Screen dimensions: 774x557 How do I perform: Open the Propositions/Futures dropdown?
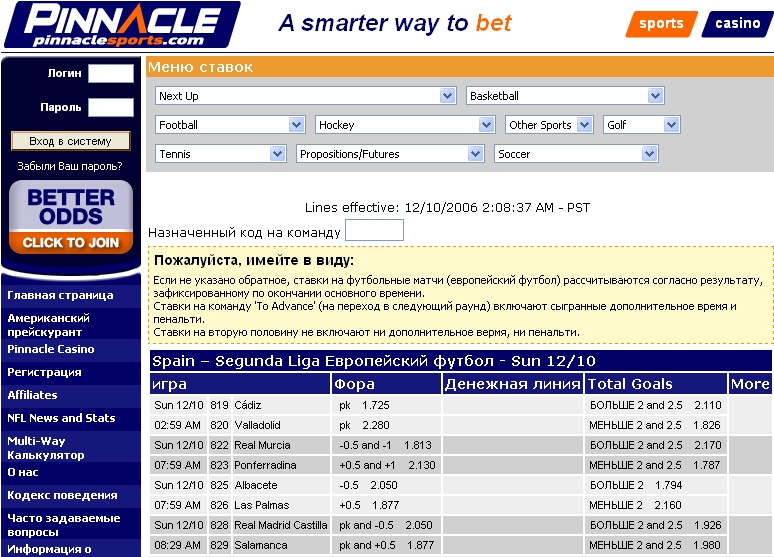391,154
